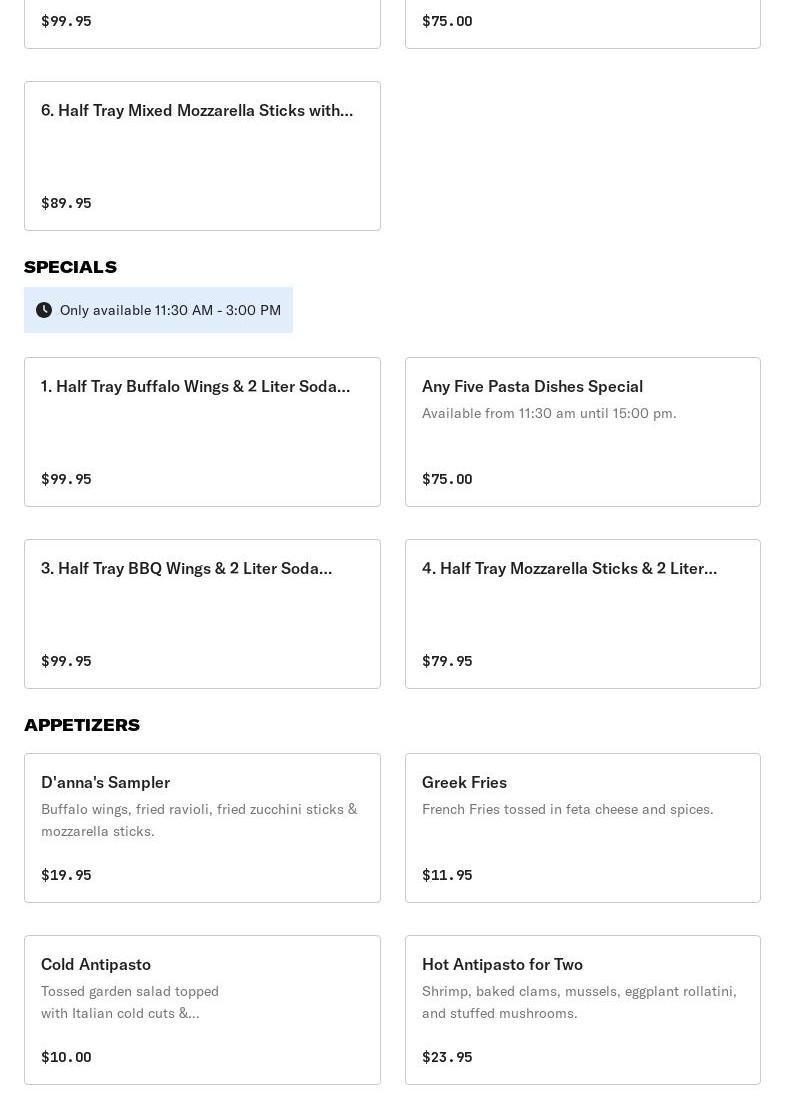
Task: Click the clock icon beside availability notice
Action: [x=44, y=310]
